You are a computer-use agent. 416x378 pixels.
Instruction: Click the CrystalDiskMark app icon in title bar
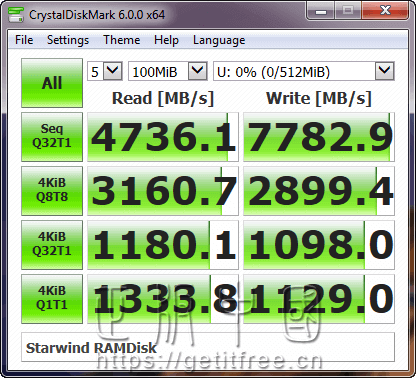coord(15,14)
